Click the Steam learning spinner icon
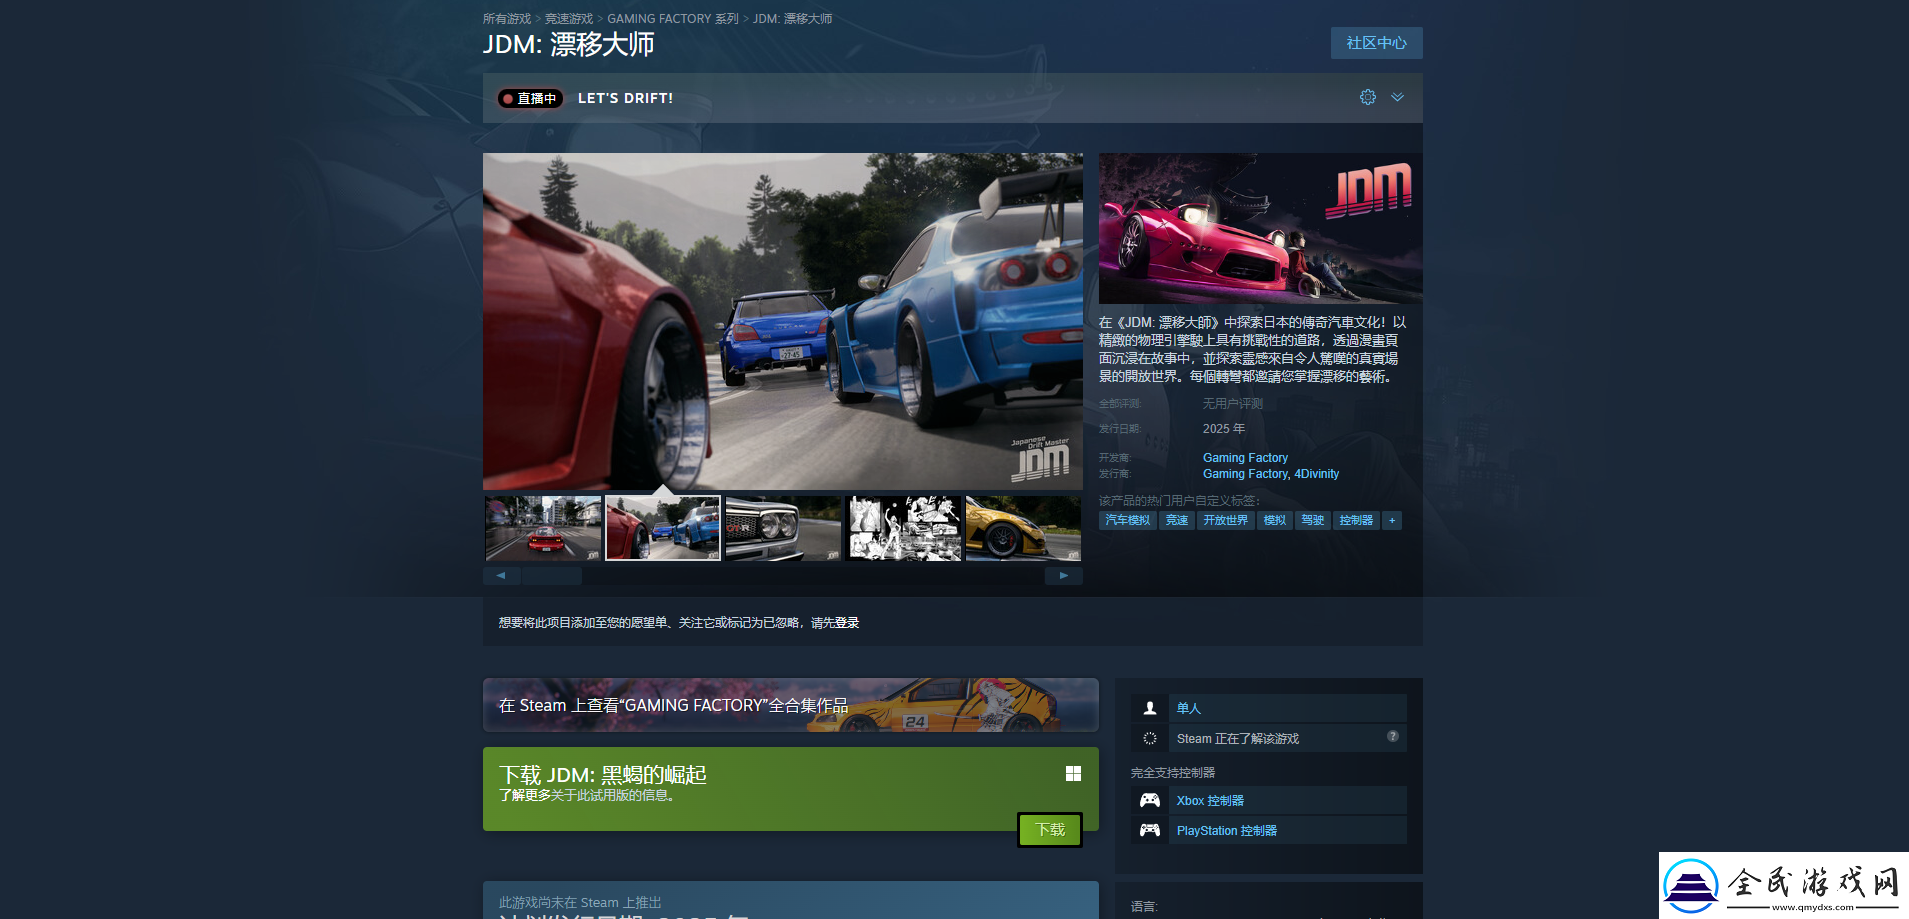 click(x=1150, y=738)
